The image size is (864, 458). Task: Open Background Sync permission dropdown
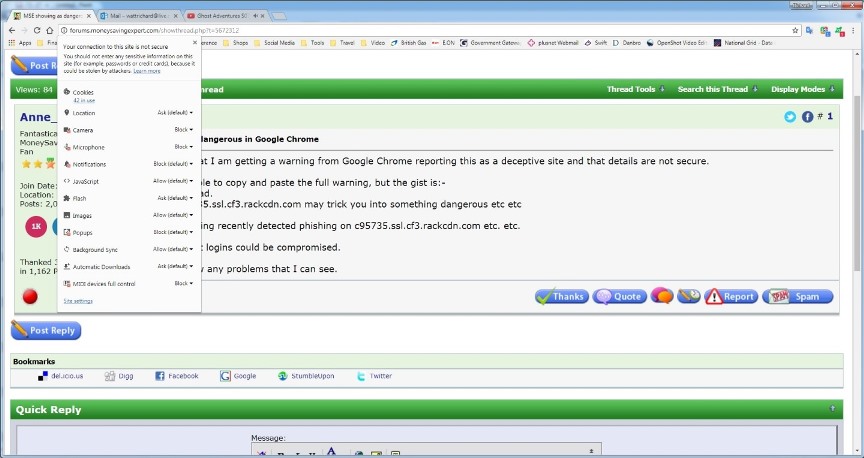173,249
